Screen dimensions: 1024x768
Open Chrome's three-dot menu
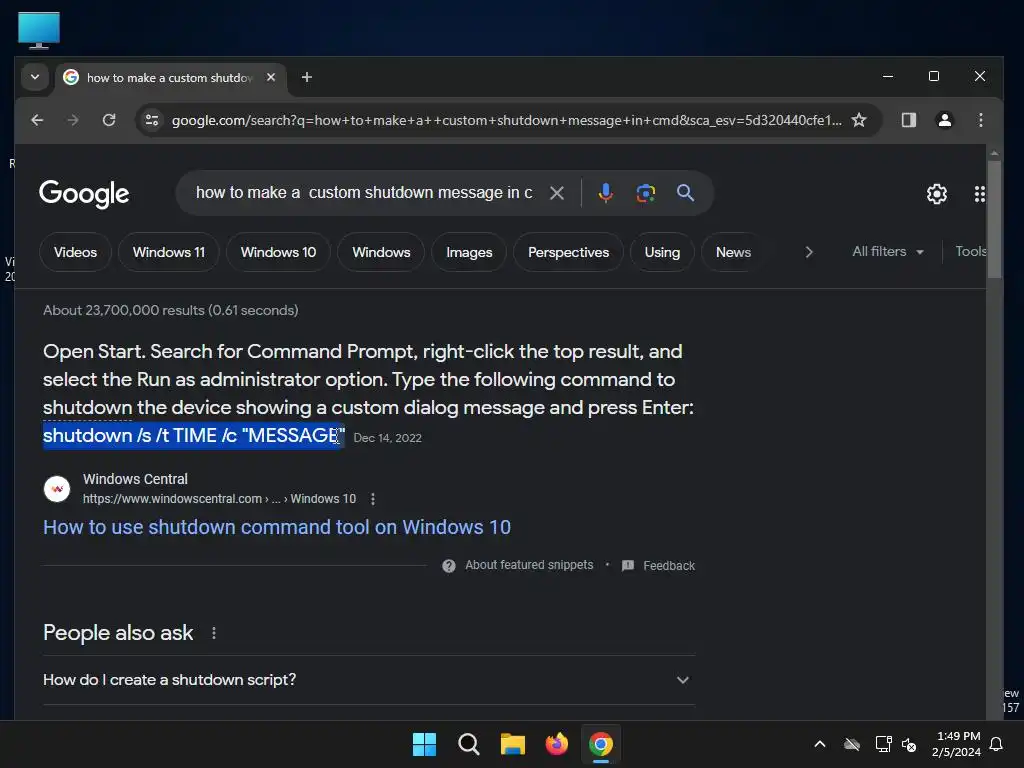click(x=980, y=120)
